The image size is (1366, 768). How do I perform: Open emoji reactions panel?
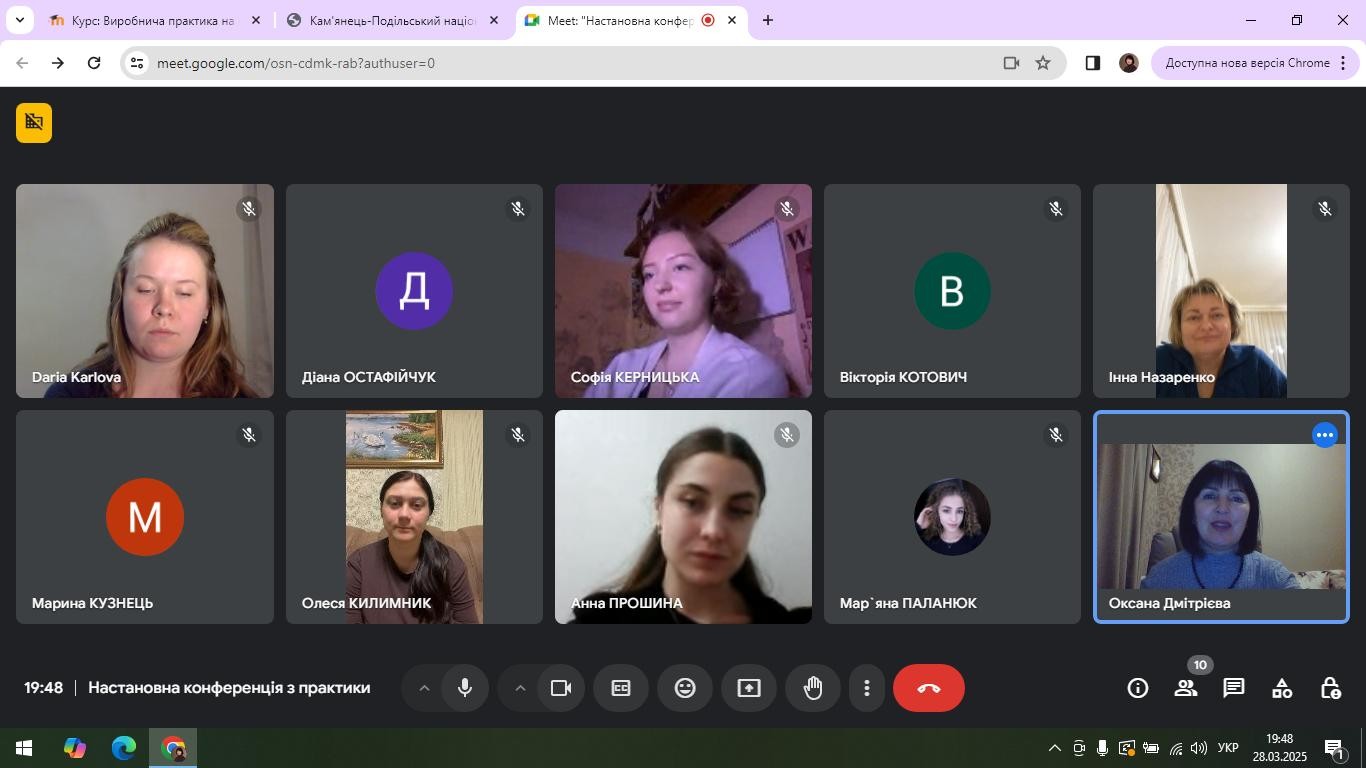[685, 688]
